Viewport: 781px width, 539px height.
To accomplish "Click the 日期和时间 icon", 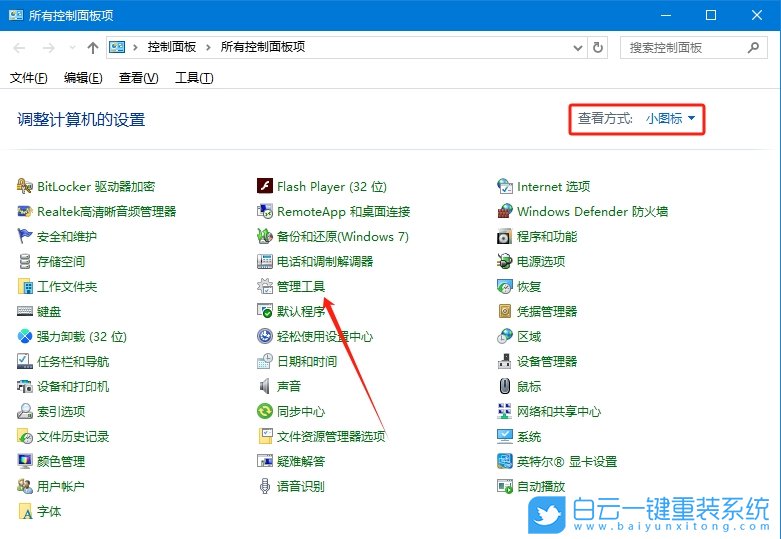I will click(x=264, y=361).
